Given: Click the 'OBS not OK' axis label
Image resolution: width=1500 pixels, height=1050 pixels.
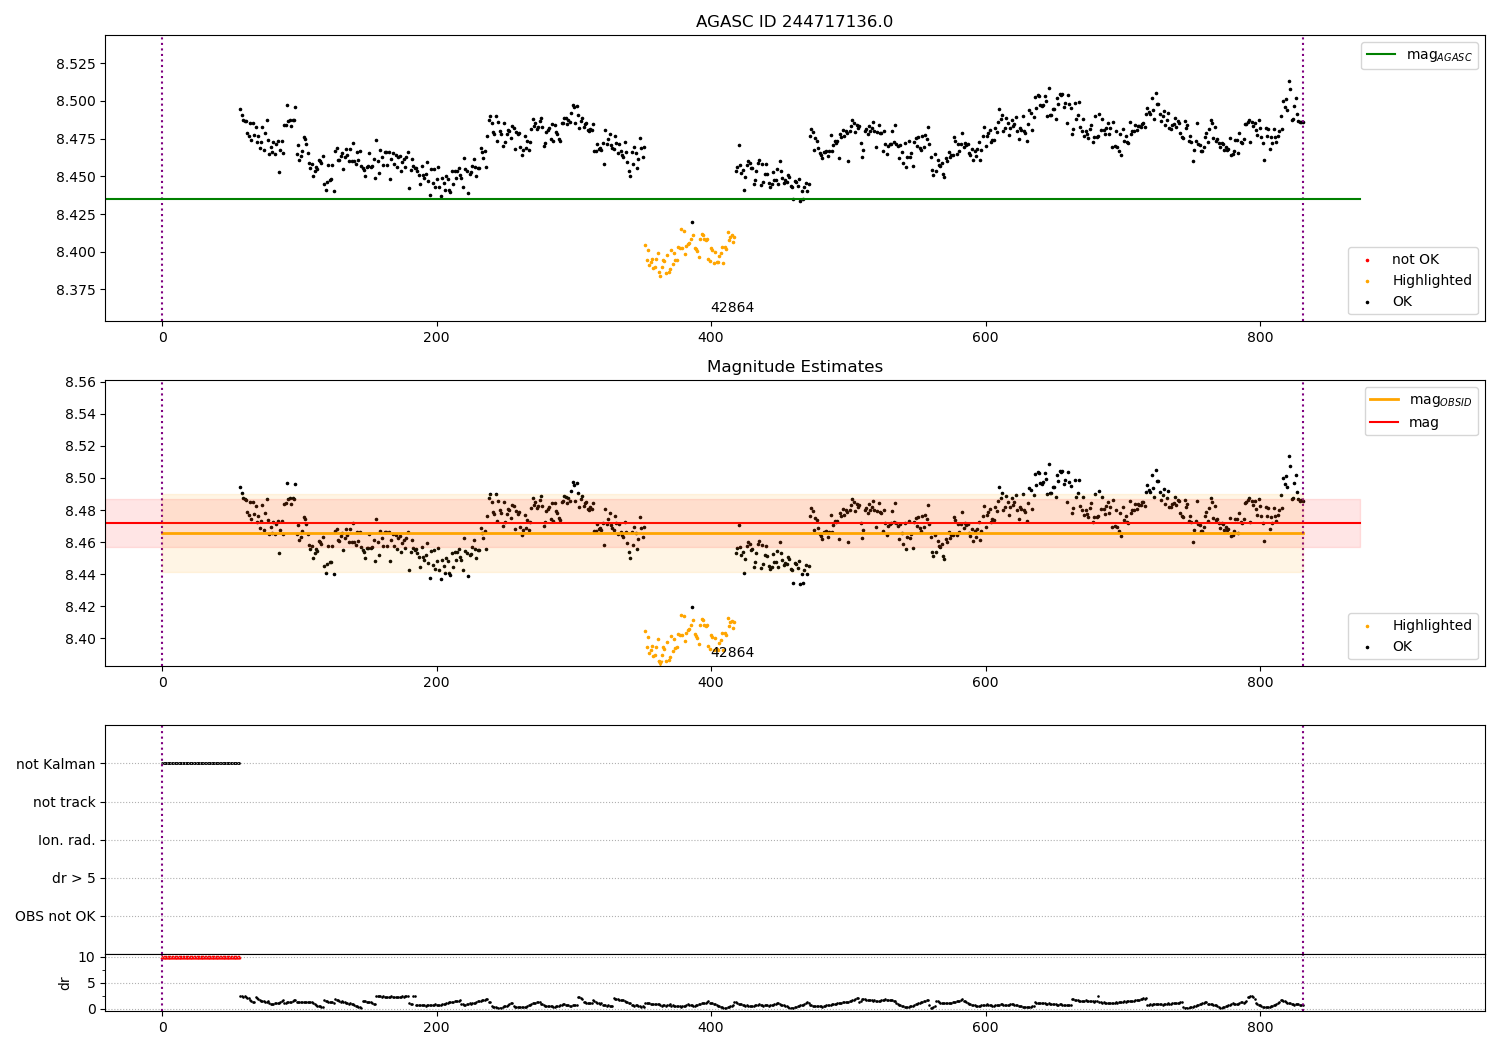Looking at the screenshot, I should coord(55,917).
